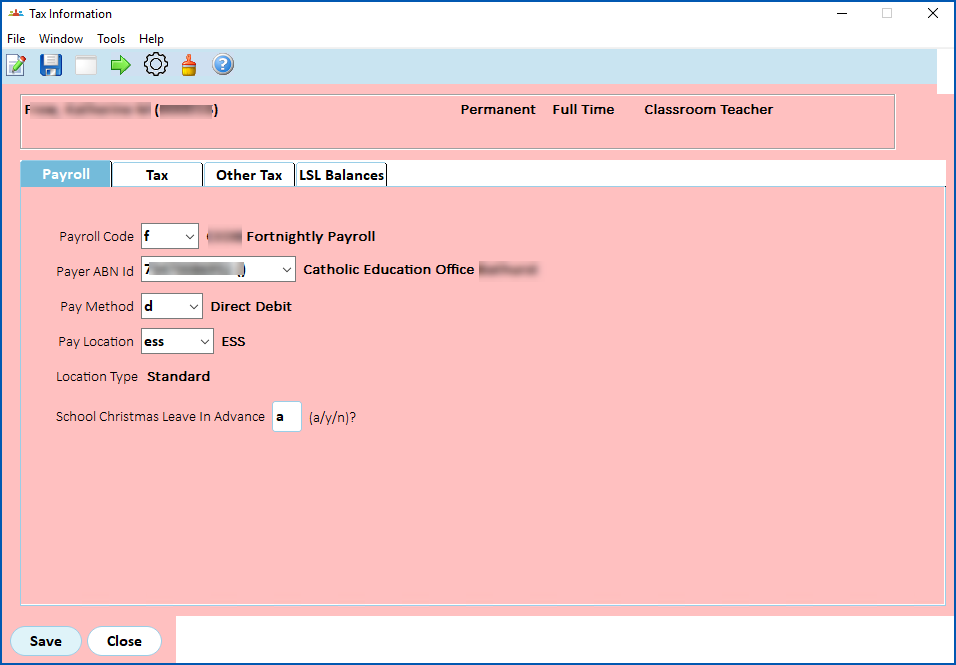
Task: Click the Close button
Action: (124, 641)
